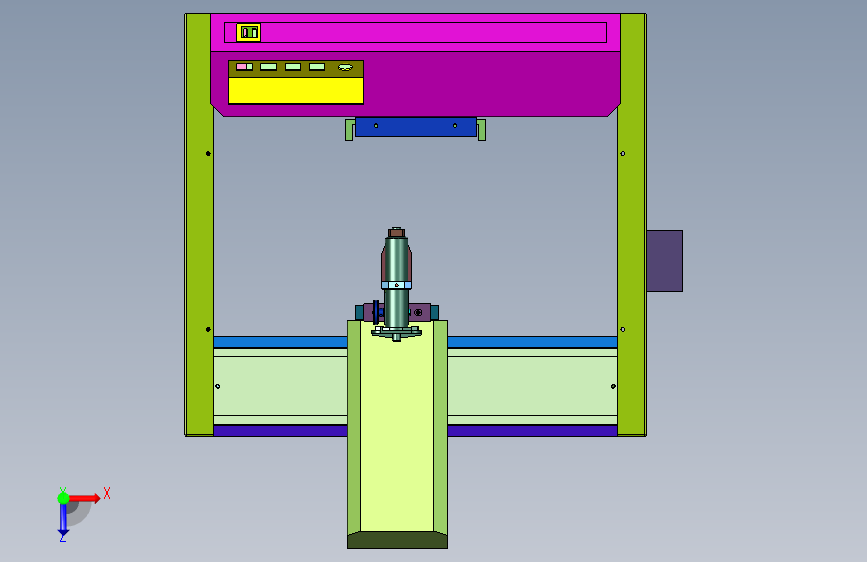
Task: Select the right green bracket beside the blue plate
Action: (481, 130)
